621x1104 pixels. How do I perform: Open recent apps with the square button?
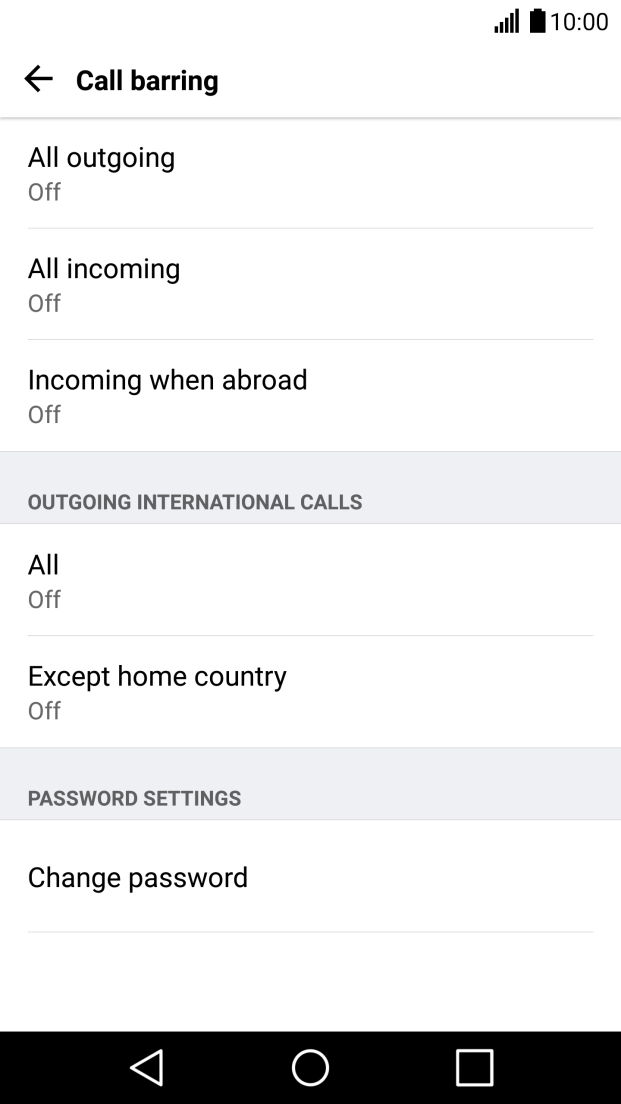(x=474, y=1068)
